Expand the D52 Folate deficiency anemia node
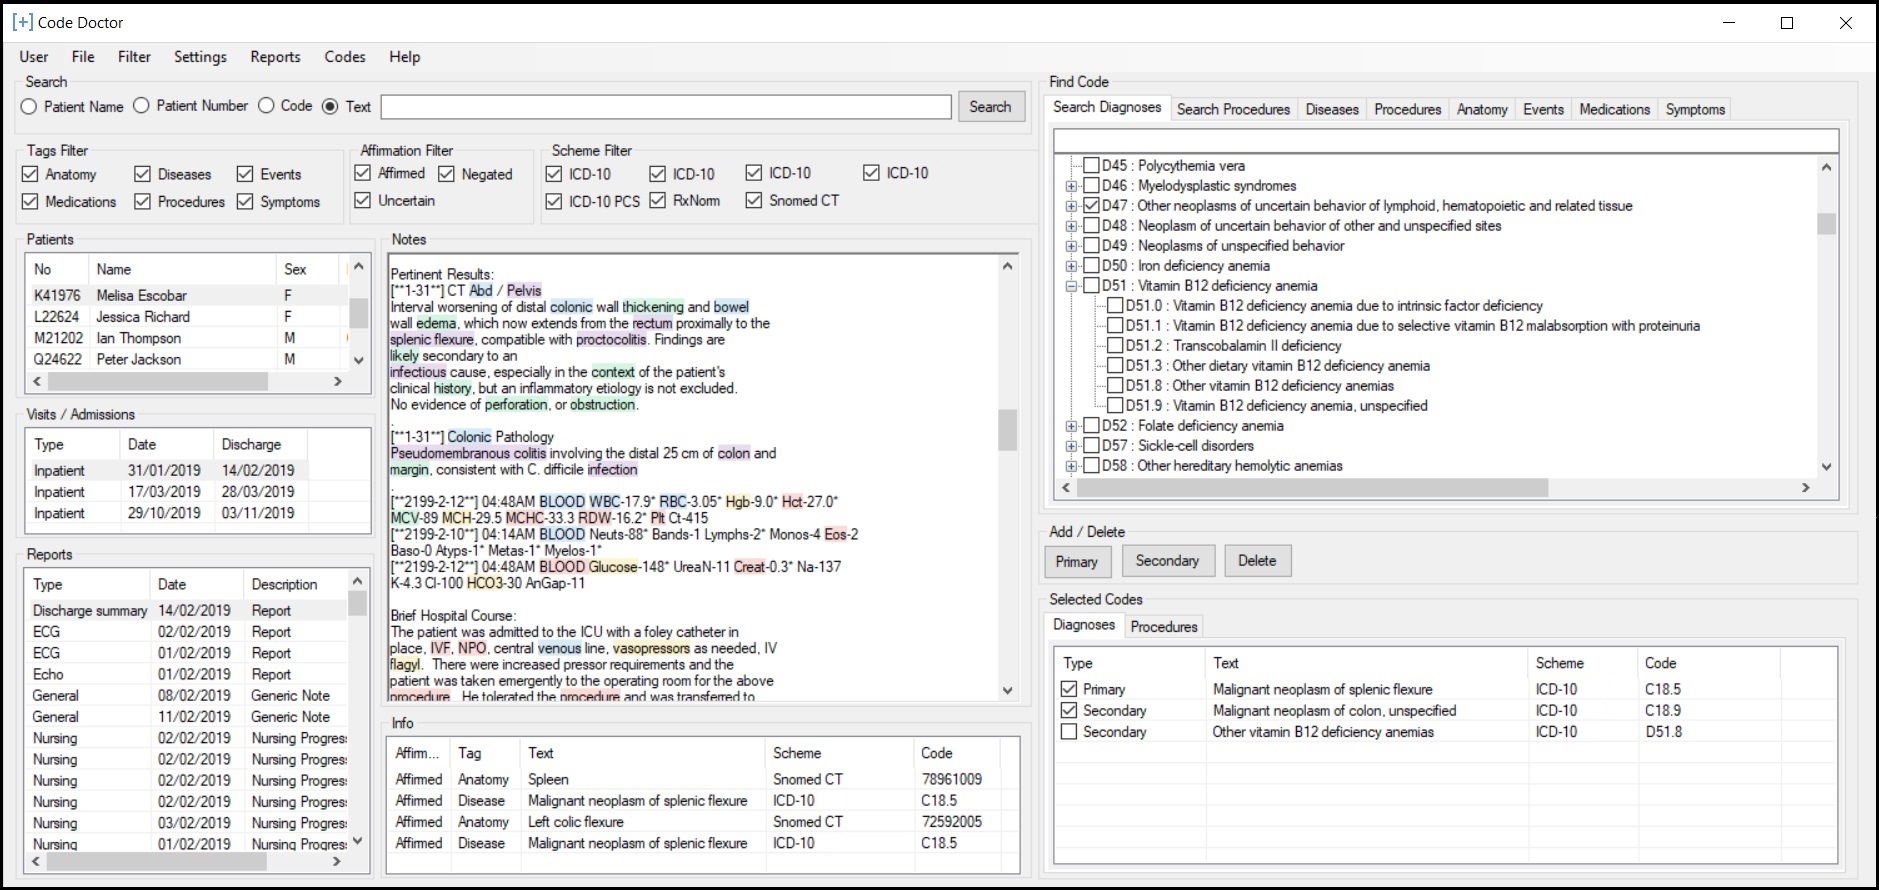Image resolution: width=1879 pixels, height=890 pixels. 1071,426
